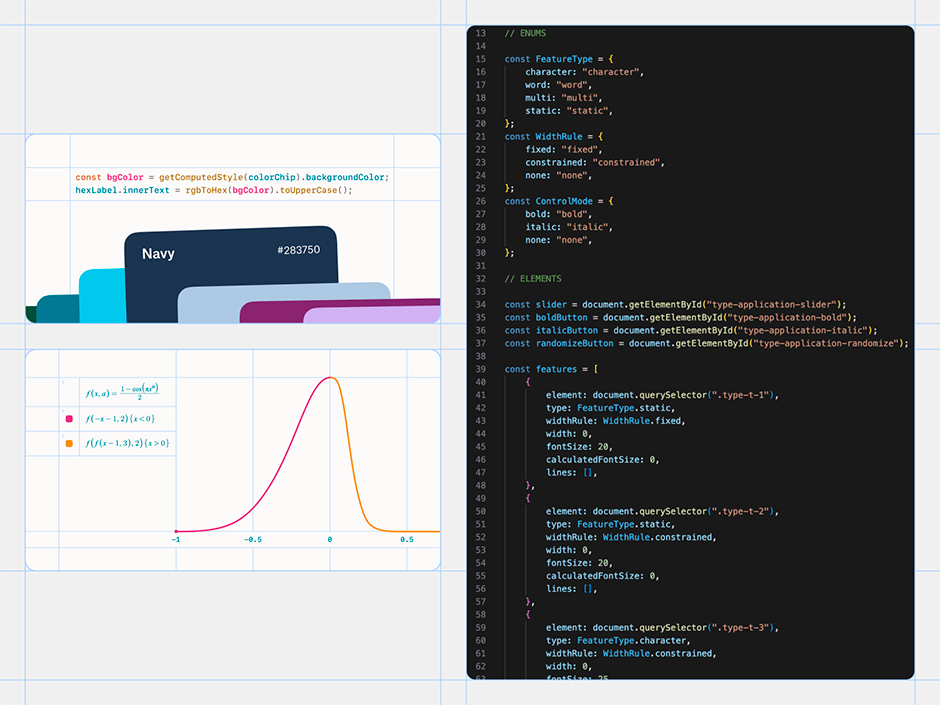Click the '-0.5' axis label on the graph
Image resolution: width=940 pixels, height=705 pixels.
pos(253,540)
